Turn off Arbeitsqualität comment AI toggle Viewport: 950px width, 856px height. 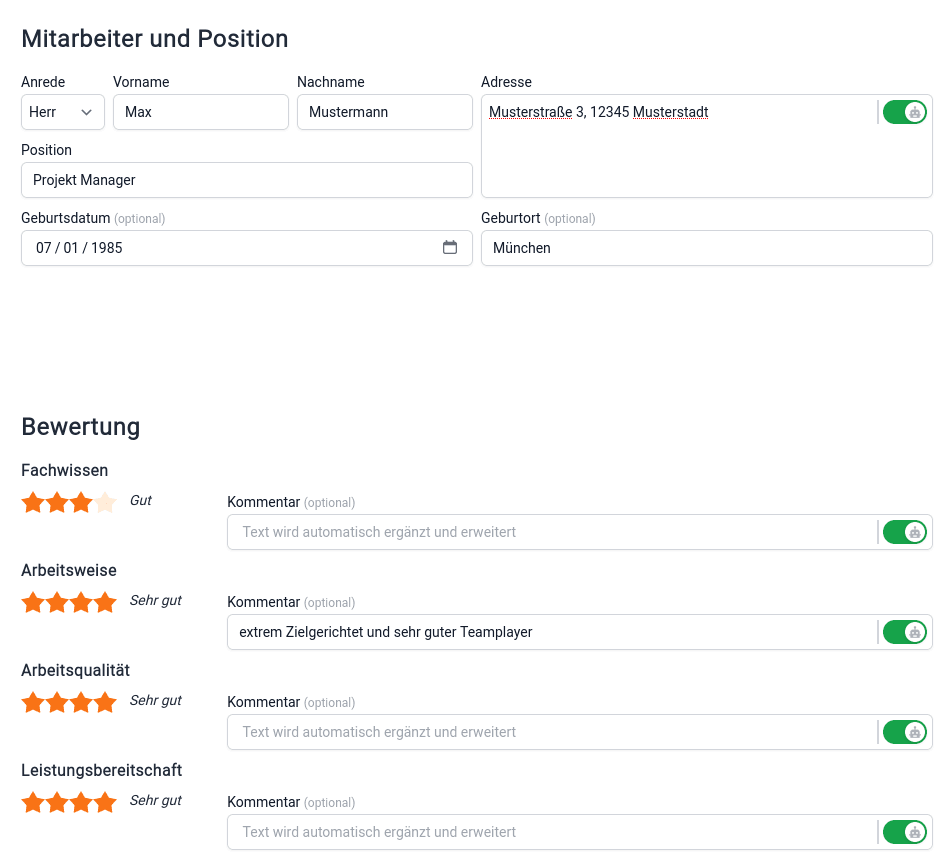(905, 732)
